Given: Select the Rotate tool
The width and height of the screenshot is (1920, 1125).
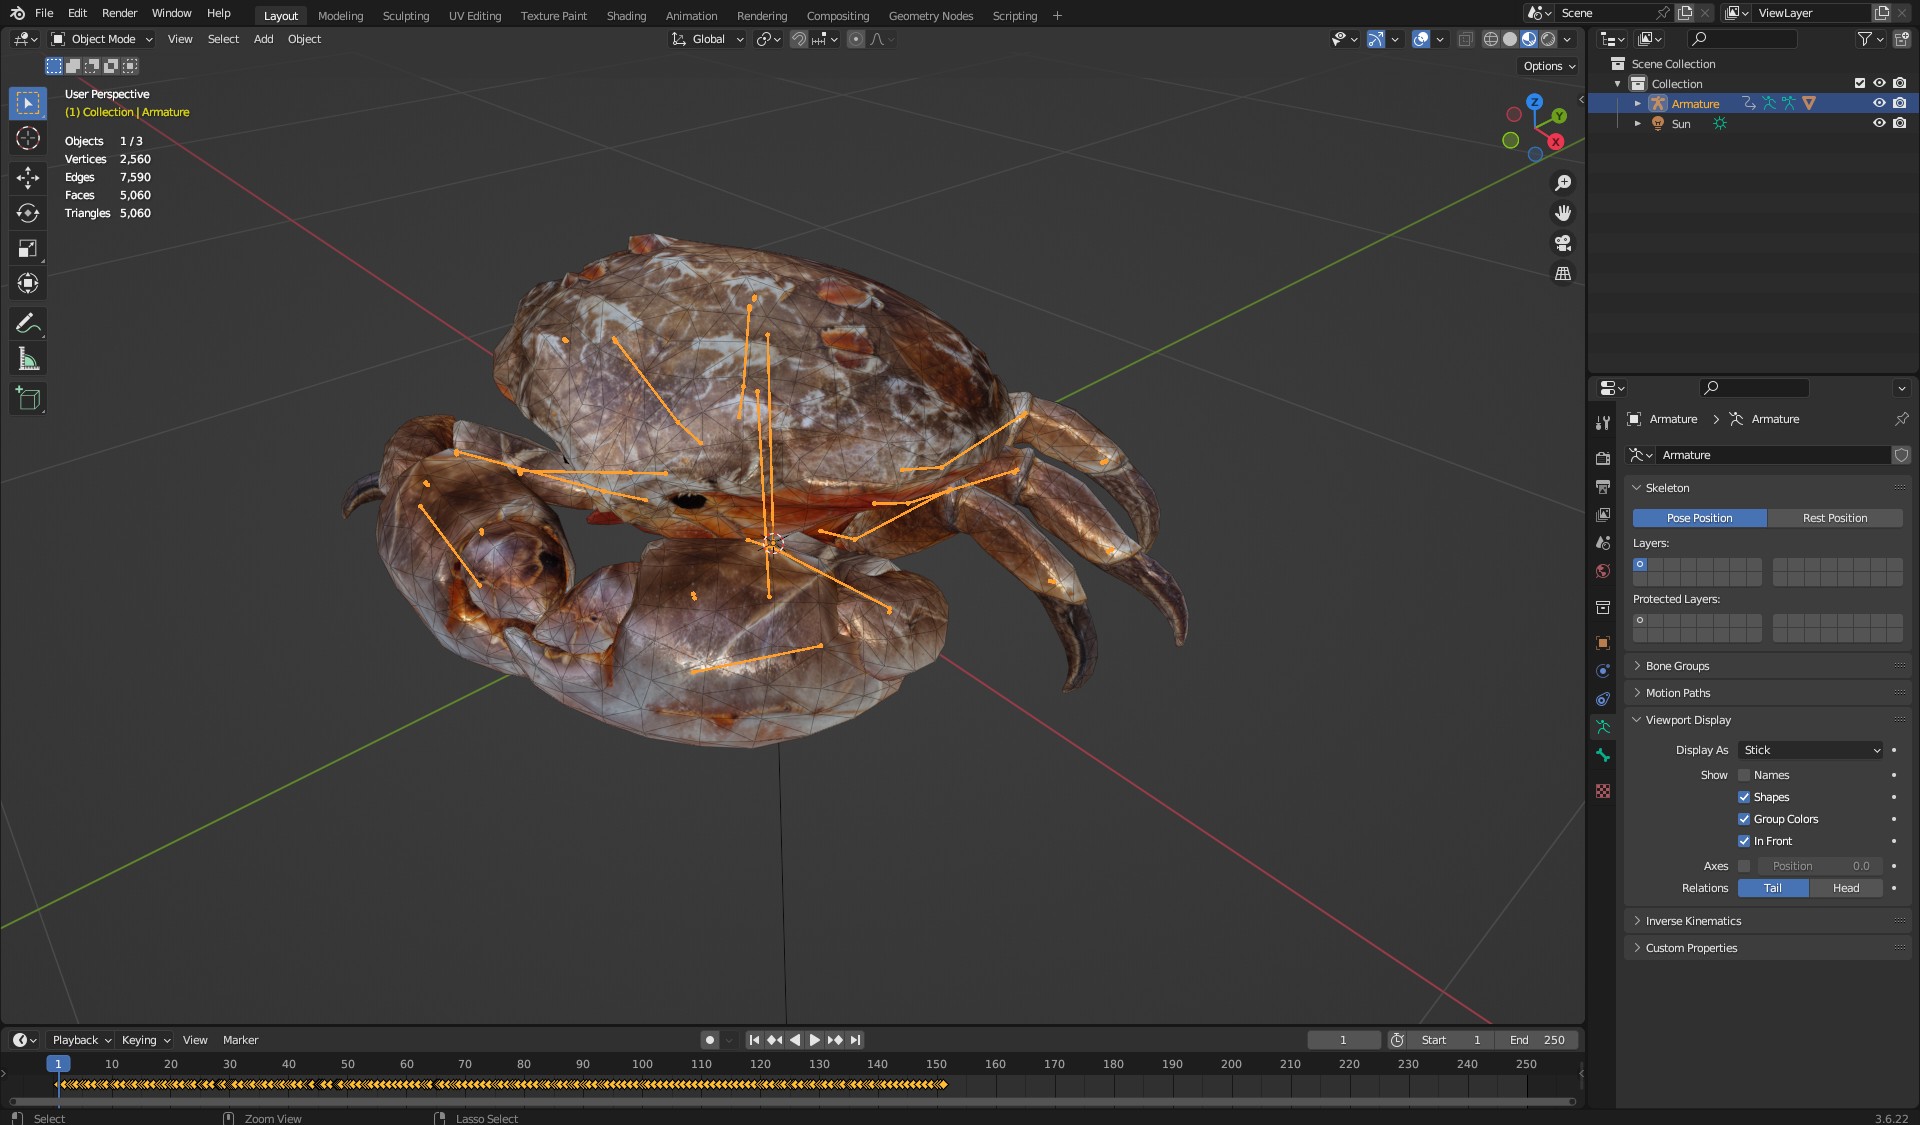Looking at the screenshot, I should point(28,213).
